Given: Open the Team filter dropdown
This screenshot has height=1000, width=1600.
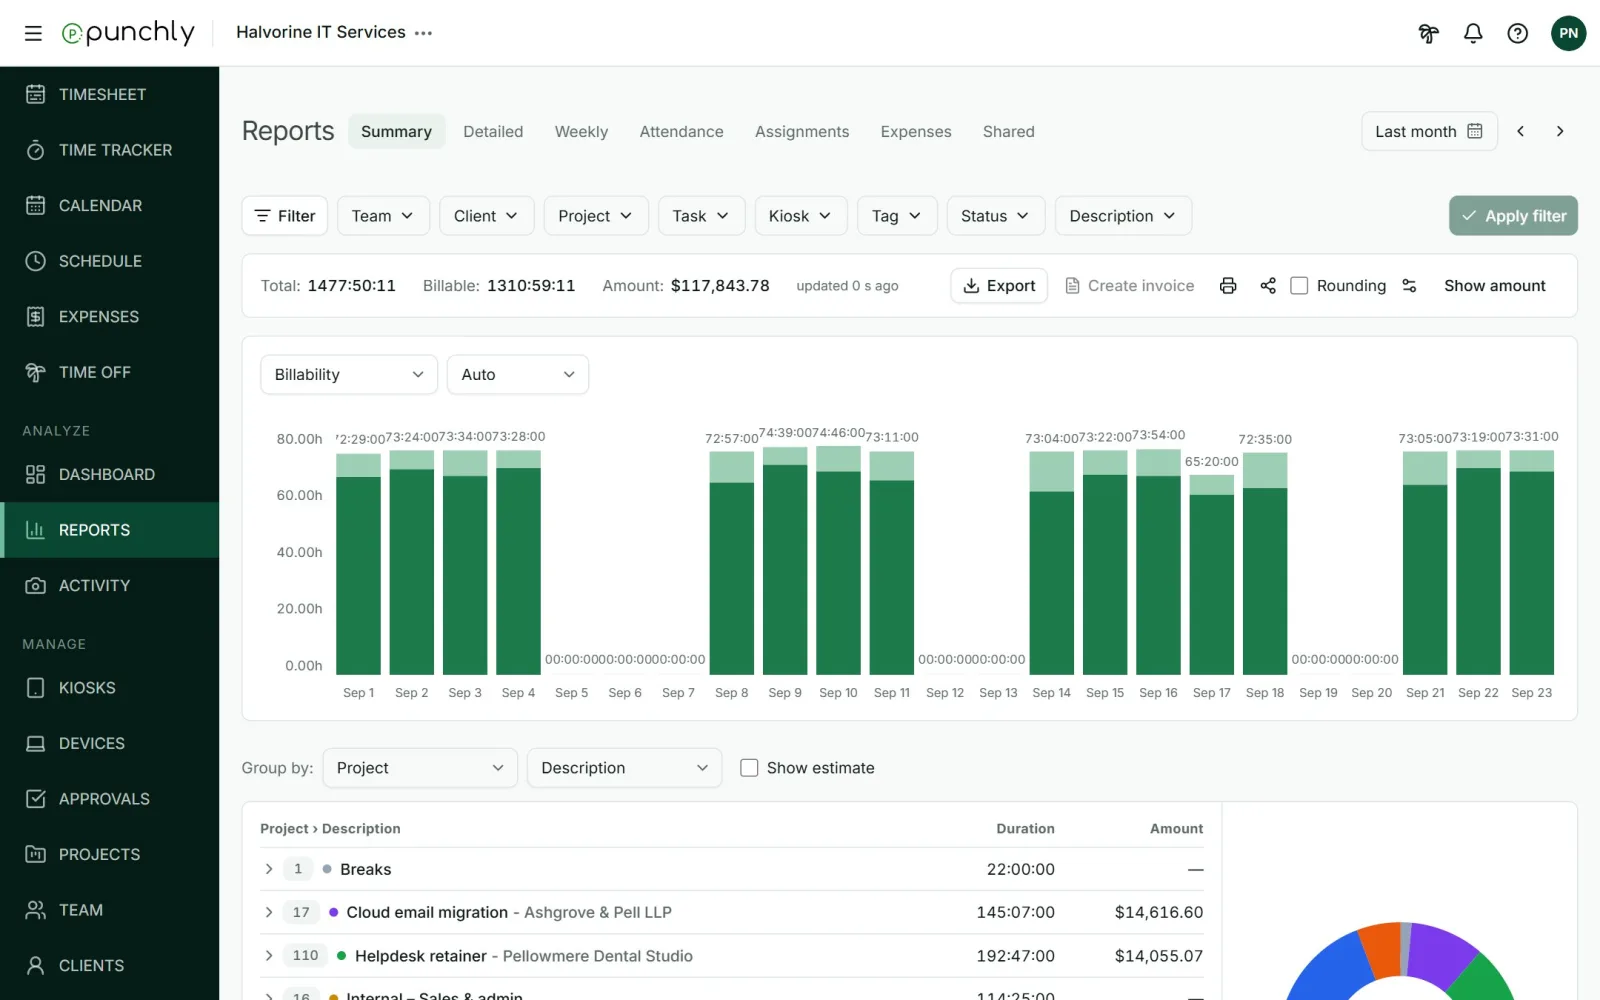Looking at the screenshot, I should (383, 216).
